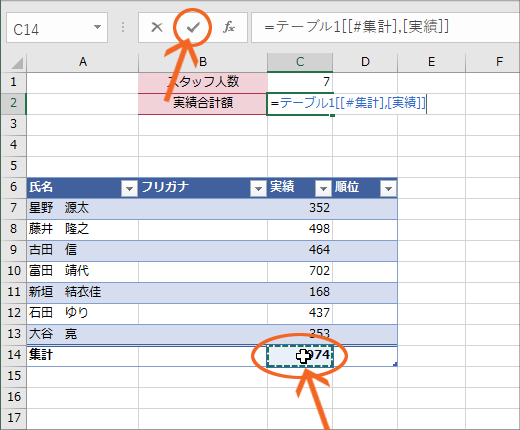Click the table resize handle corner
The width and height of the screenshot is (520, 430).
point(395,364)
